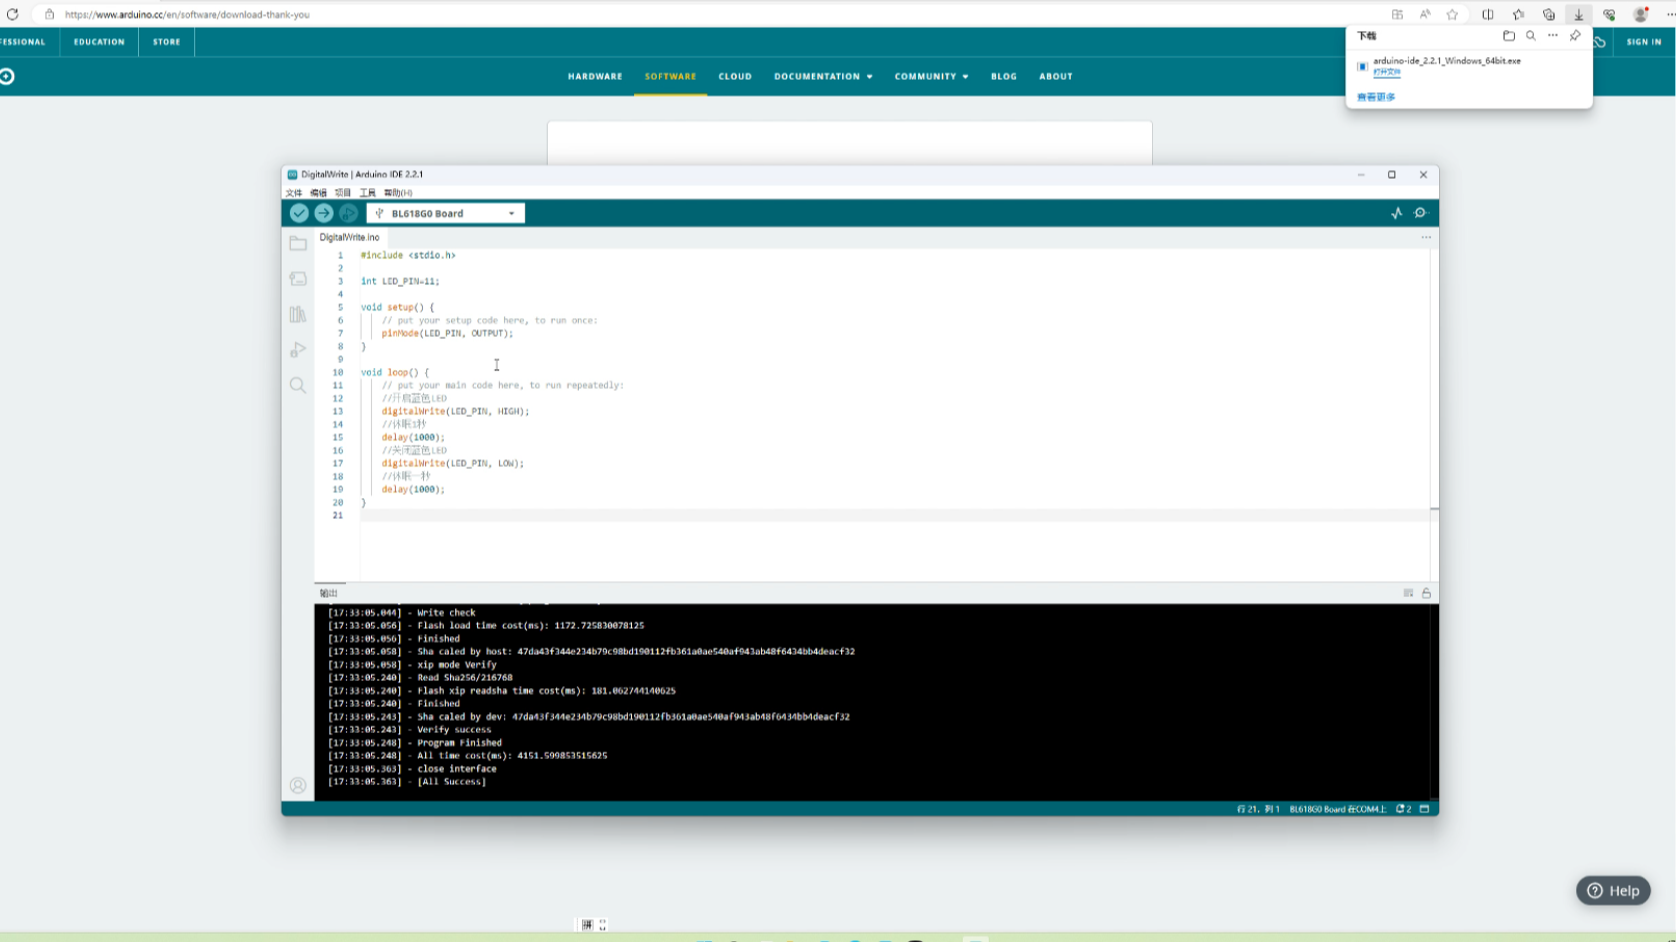
Task: Open the Search sidebar icon
Action: click(x=298, y=385)
